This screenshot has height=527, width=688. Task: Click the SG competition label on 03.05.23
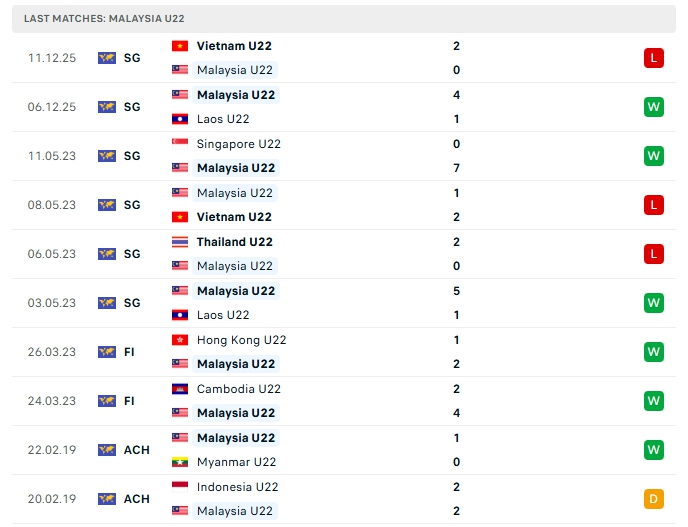(132, 303)
